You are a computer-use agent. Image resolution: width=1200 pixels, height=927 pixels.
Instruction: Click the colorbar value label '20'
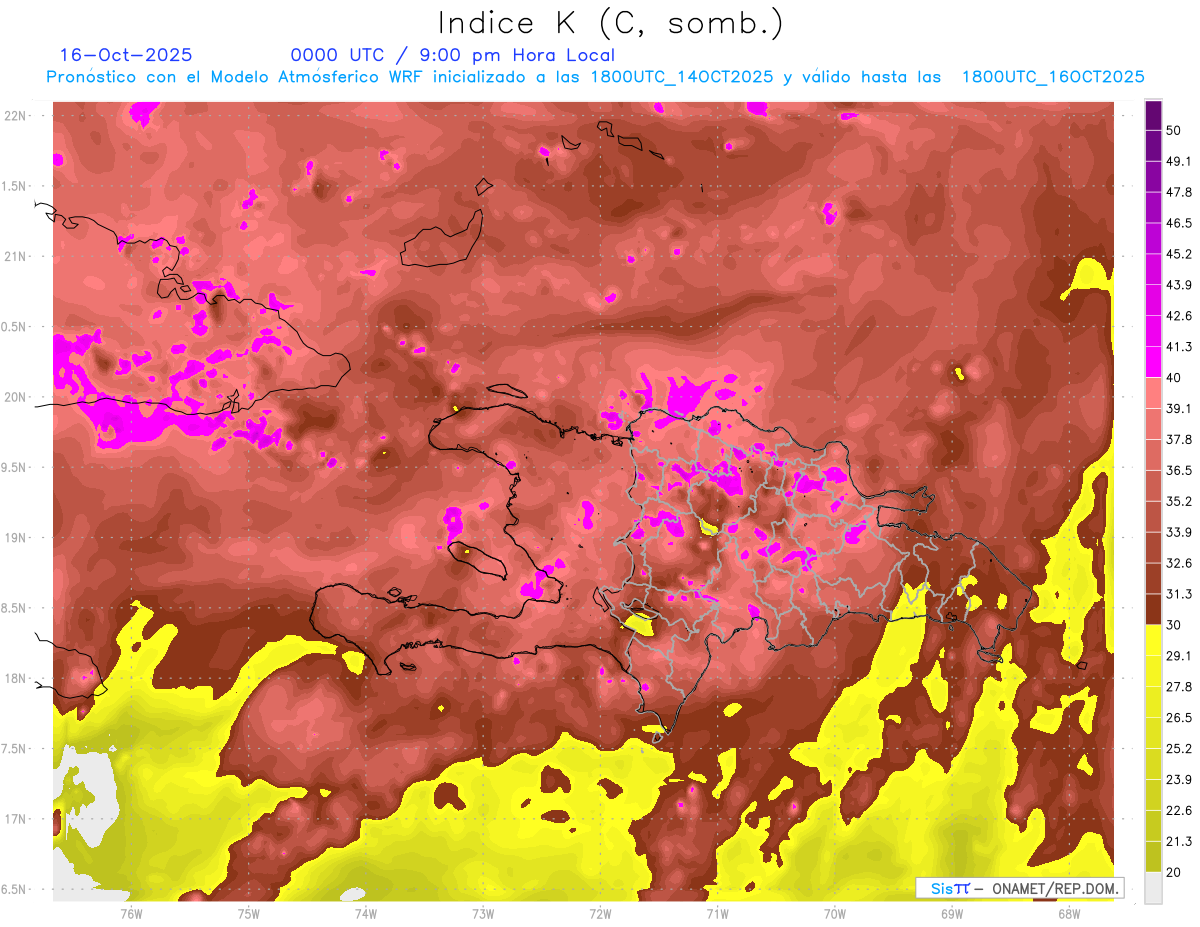[1174, 872]
